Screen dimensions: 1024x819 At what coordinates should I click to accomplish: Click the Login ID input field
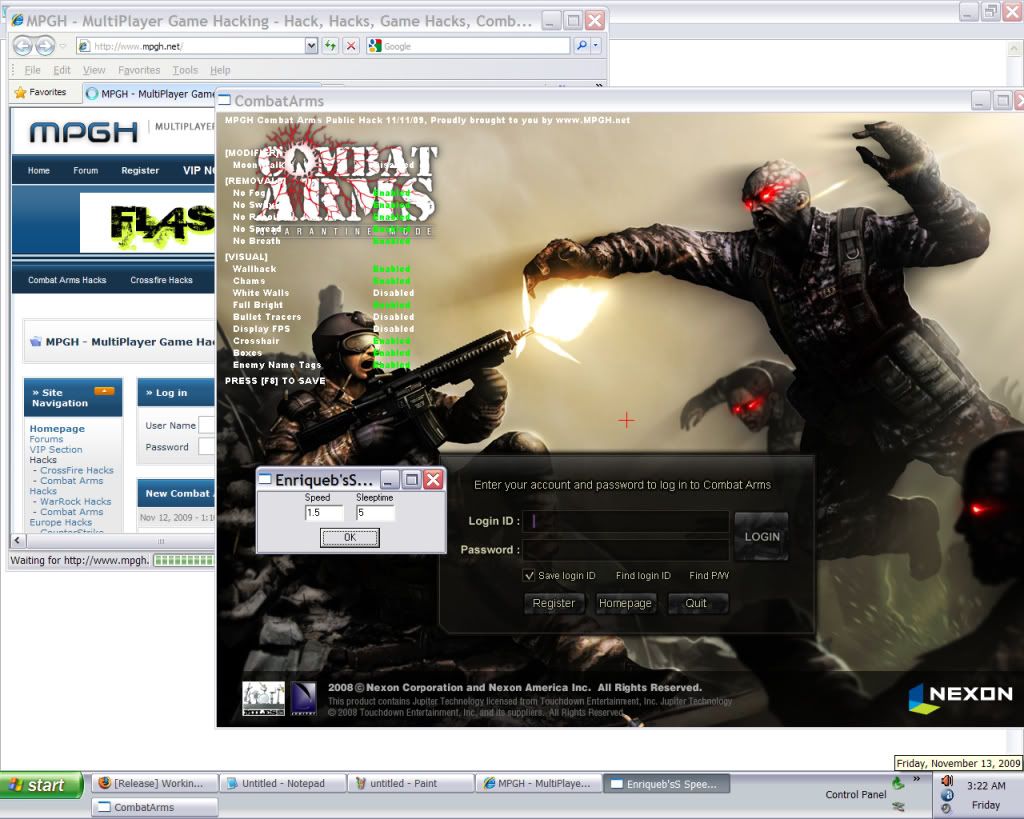click(x=626, y=521)
